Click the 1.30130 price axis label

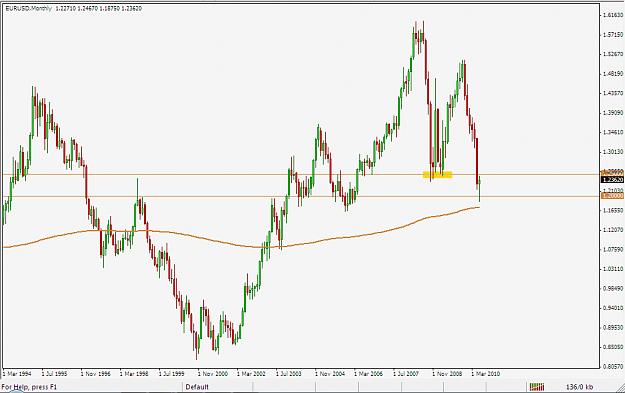coord(613,152)
